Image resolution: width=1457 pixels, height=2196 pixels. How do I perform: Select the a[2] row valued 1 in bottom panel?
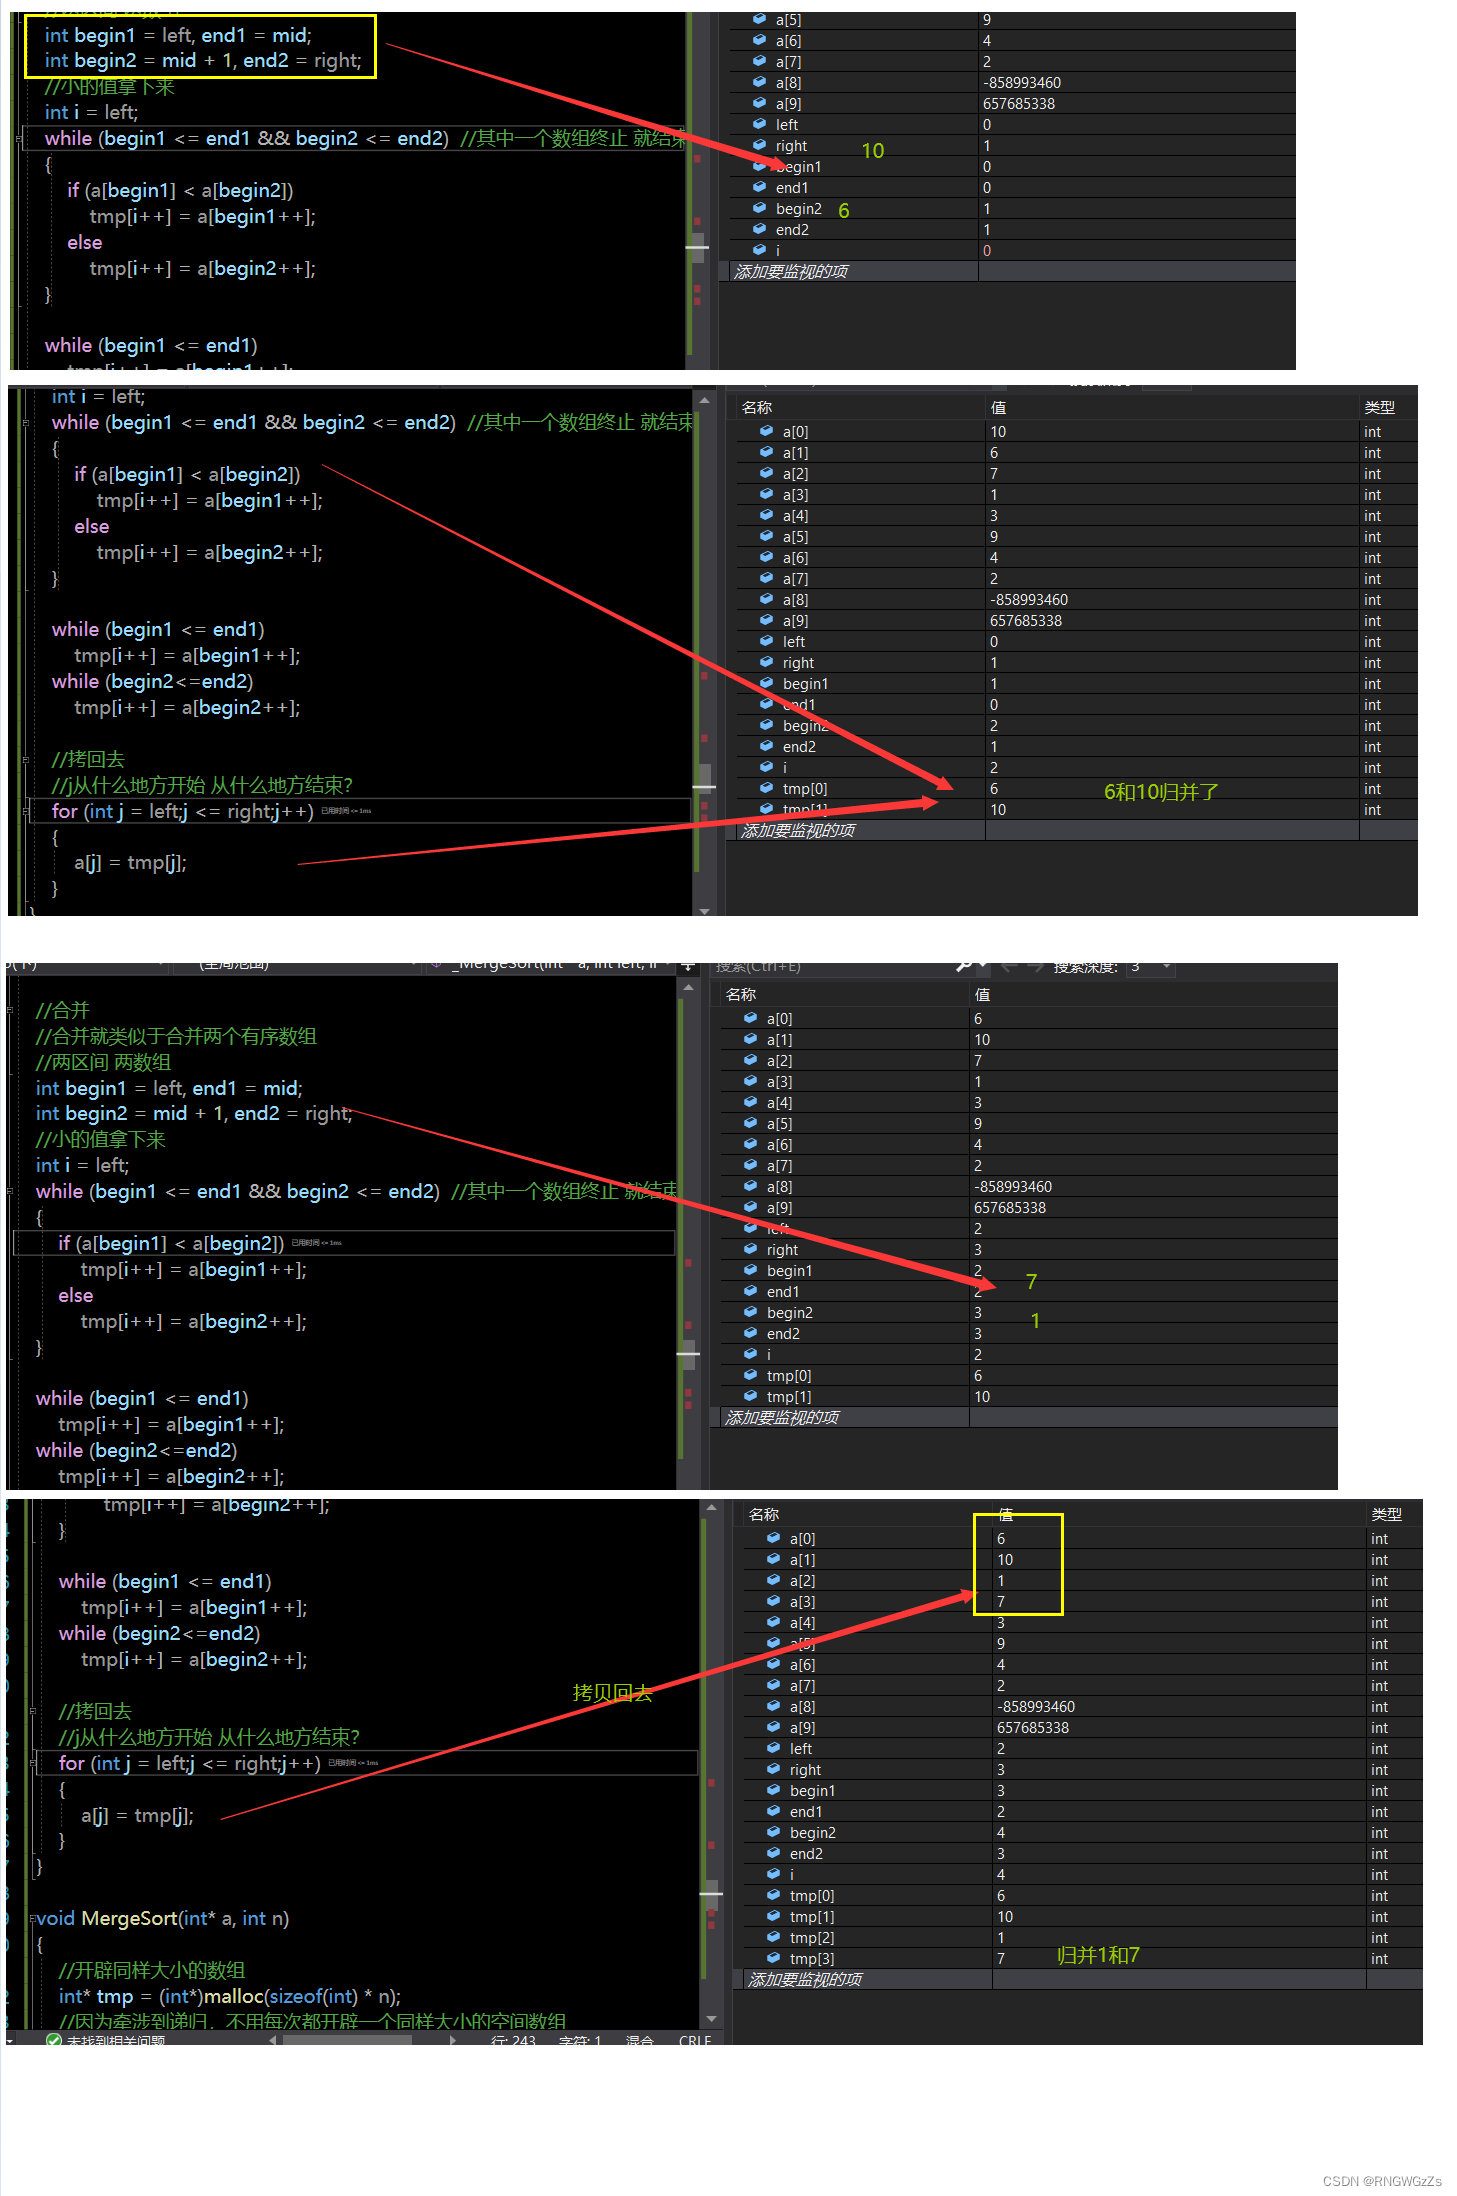point(1082,1581)
